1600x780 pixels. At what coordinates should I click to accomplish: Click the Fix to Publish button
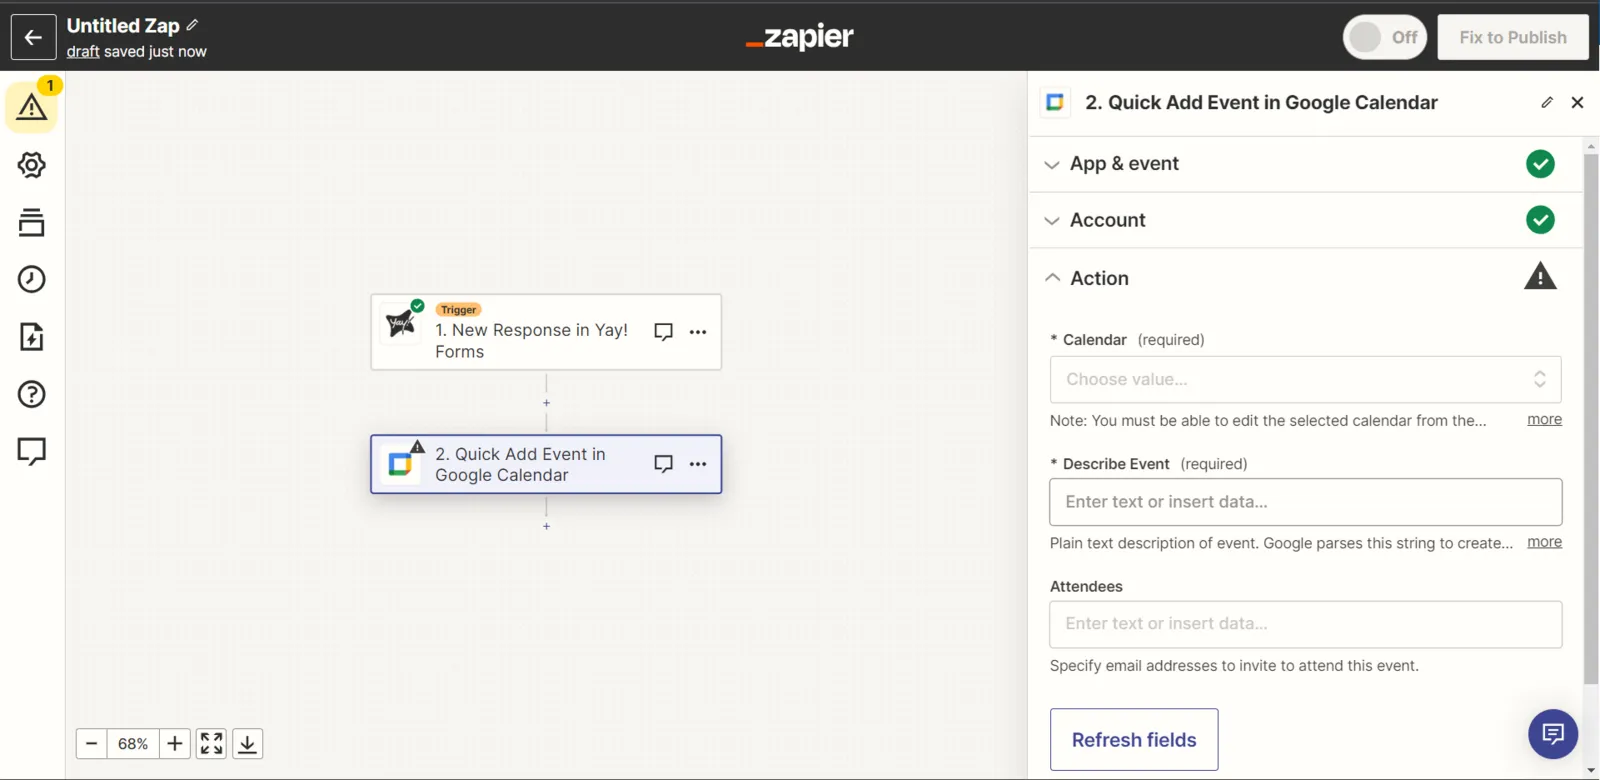pyautogui.click(x=1513, y=37)
